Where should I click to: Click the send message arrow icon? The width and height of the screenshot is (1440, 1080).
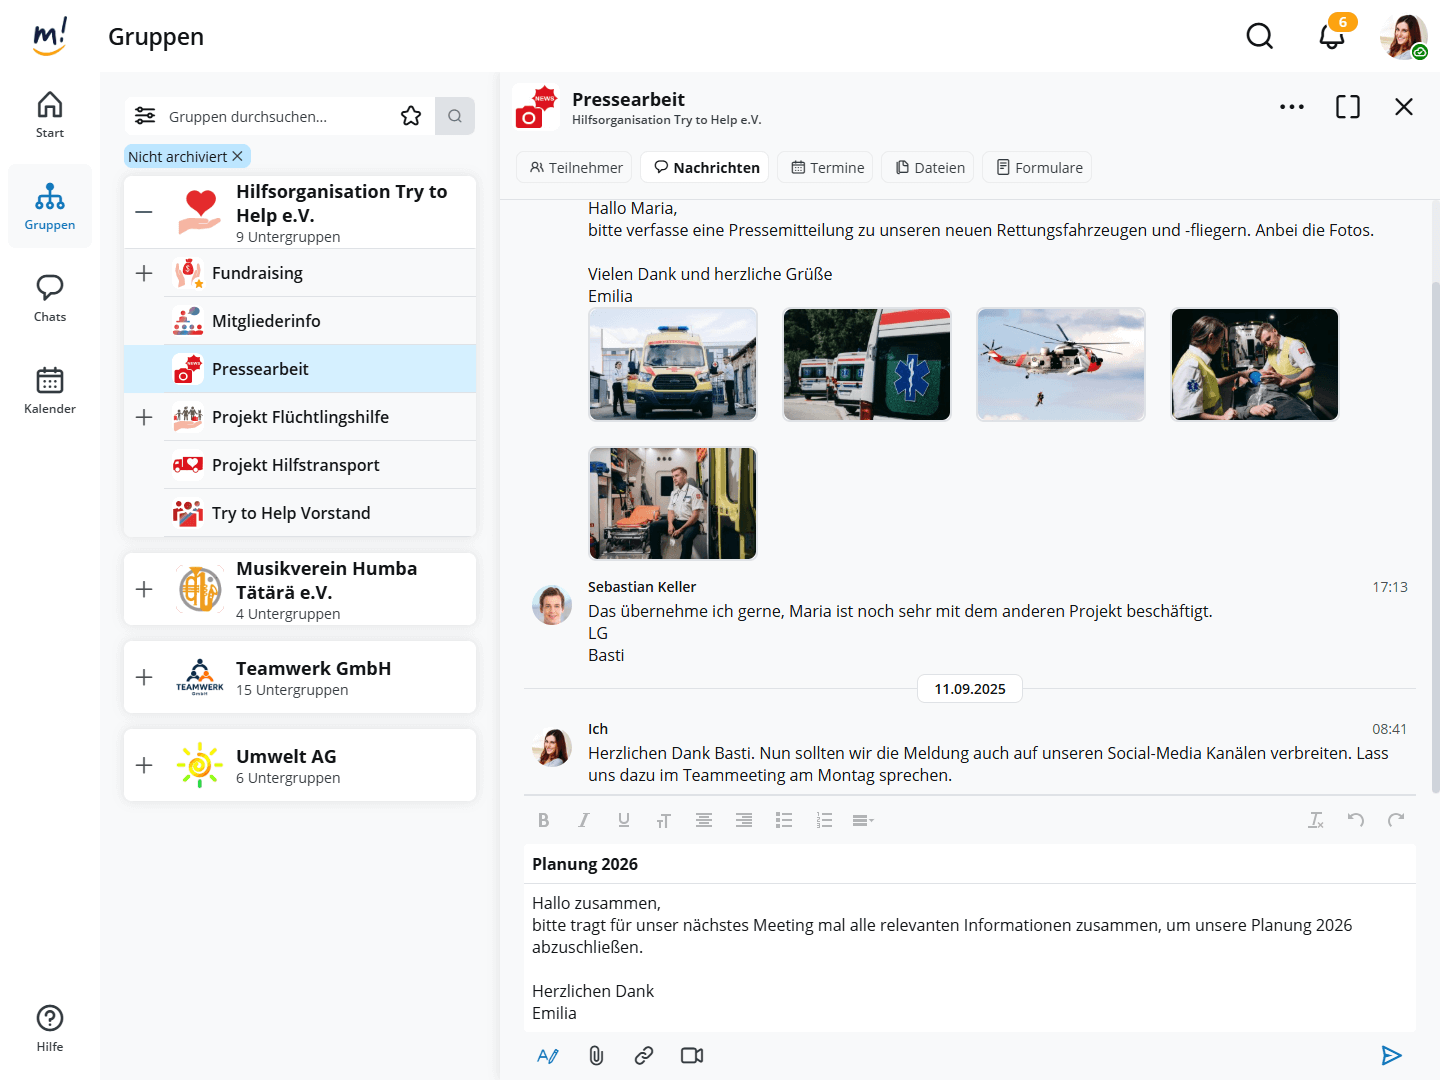coord(1391,1055)
